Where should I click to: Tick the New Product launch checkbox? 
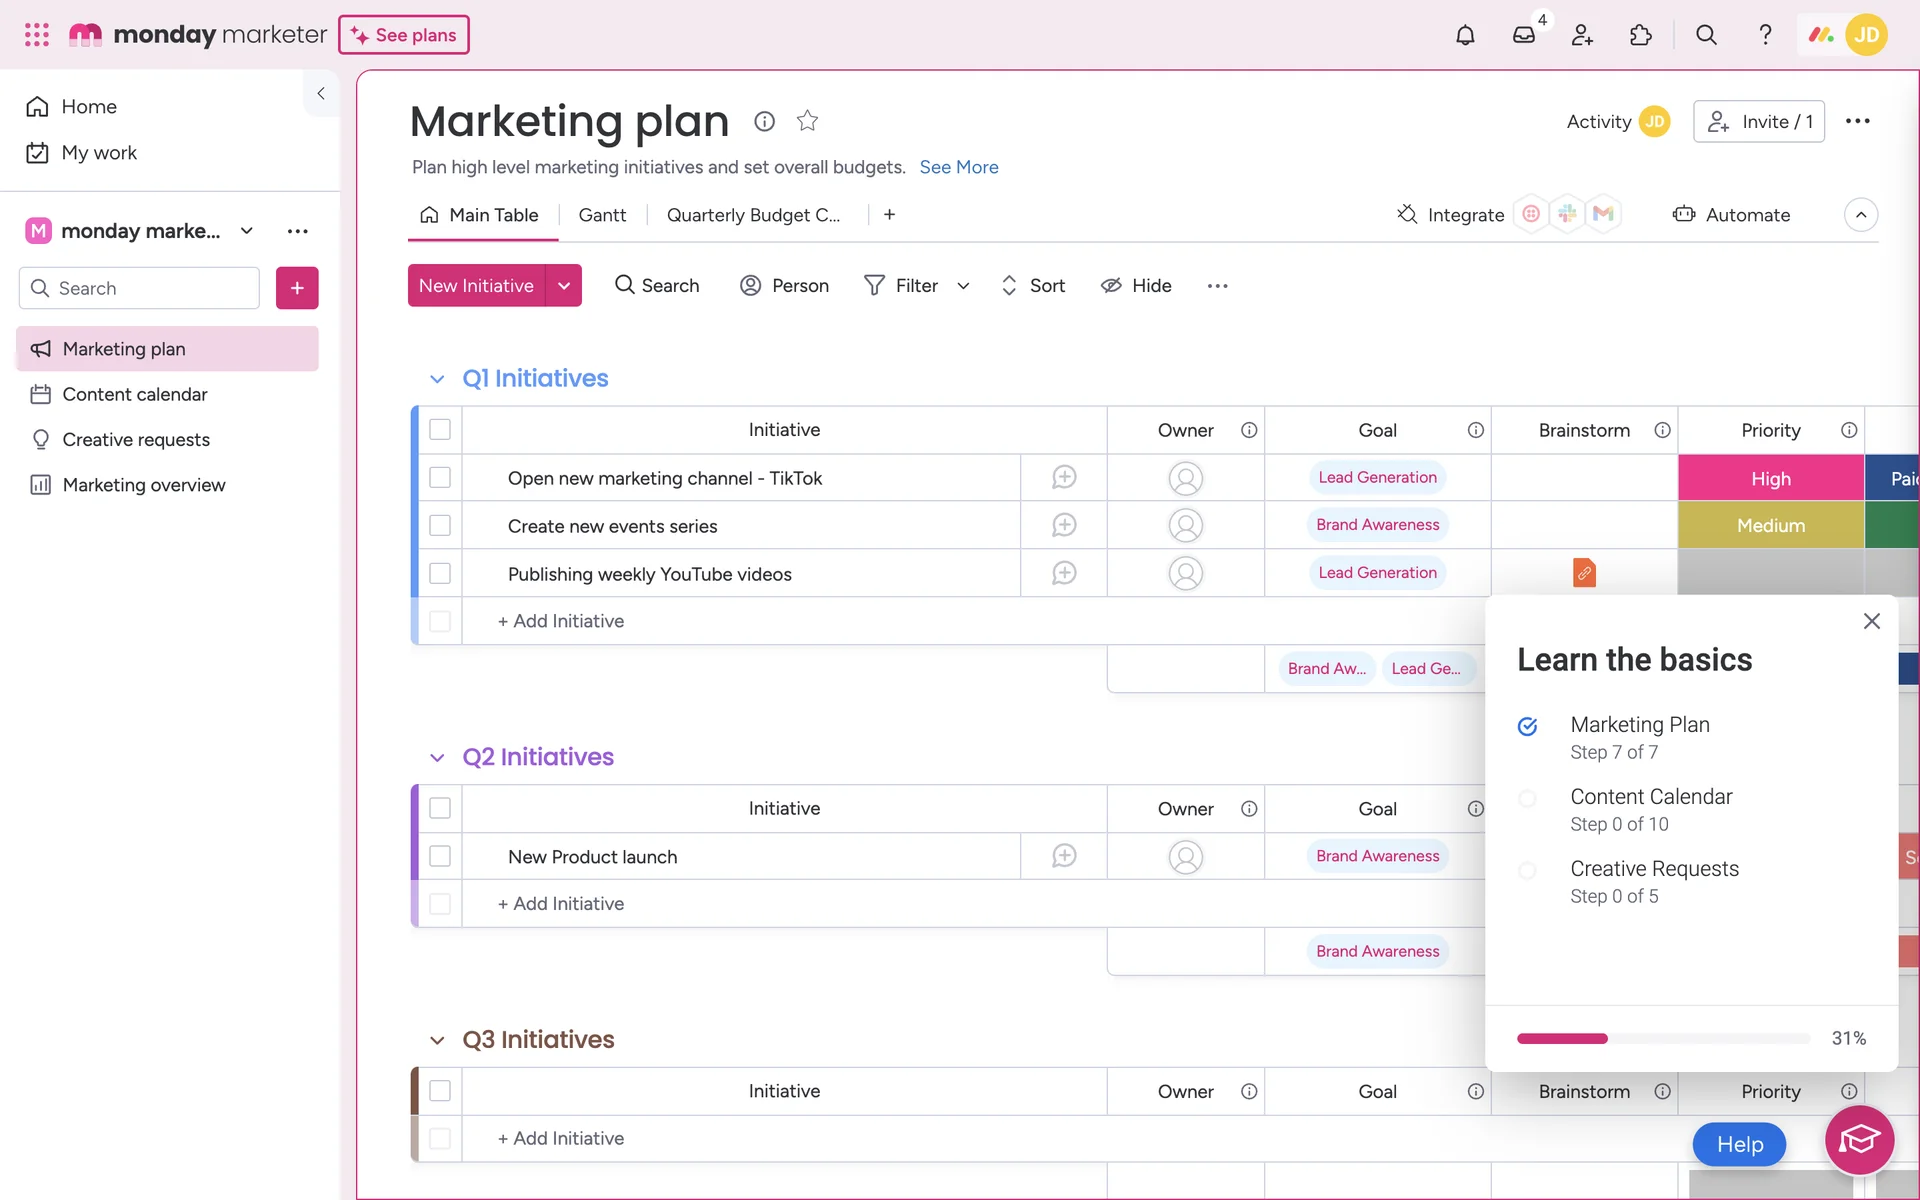pyautogui.click(x=440, y=857)
